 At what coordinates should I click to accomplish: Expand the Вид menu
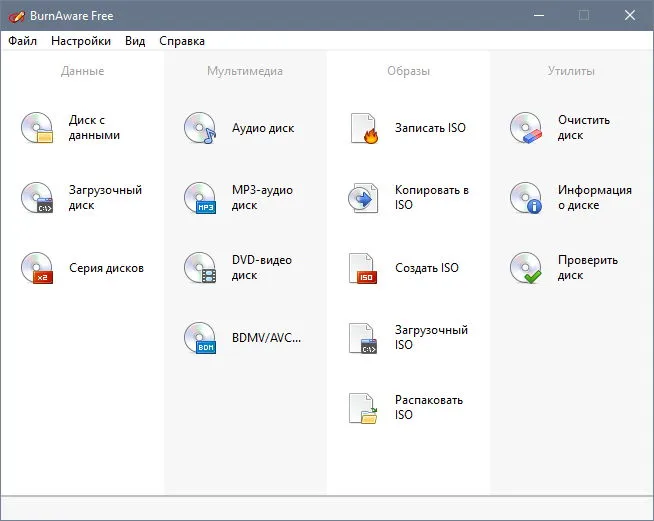135,41
